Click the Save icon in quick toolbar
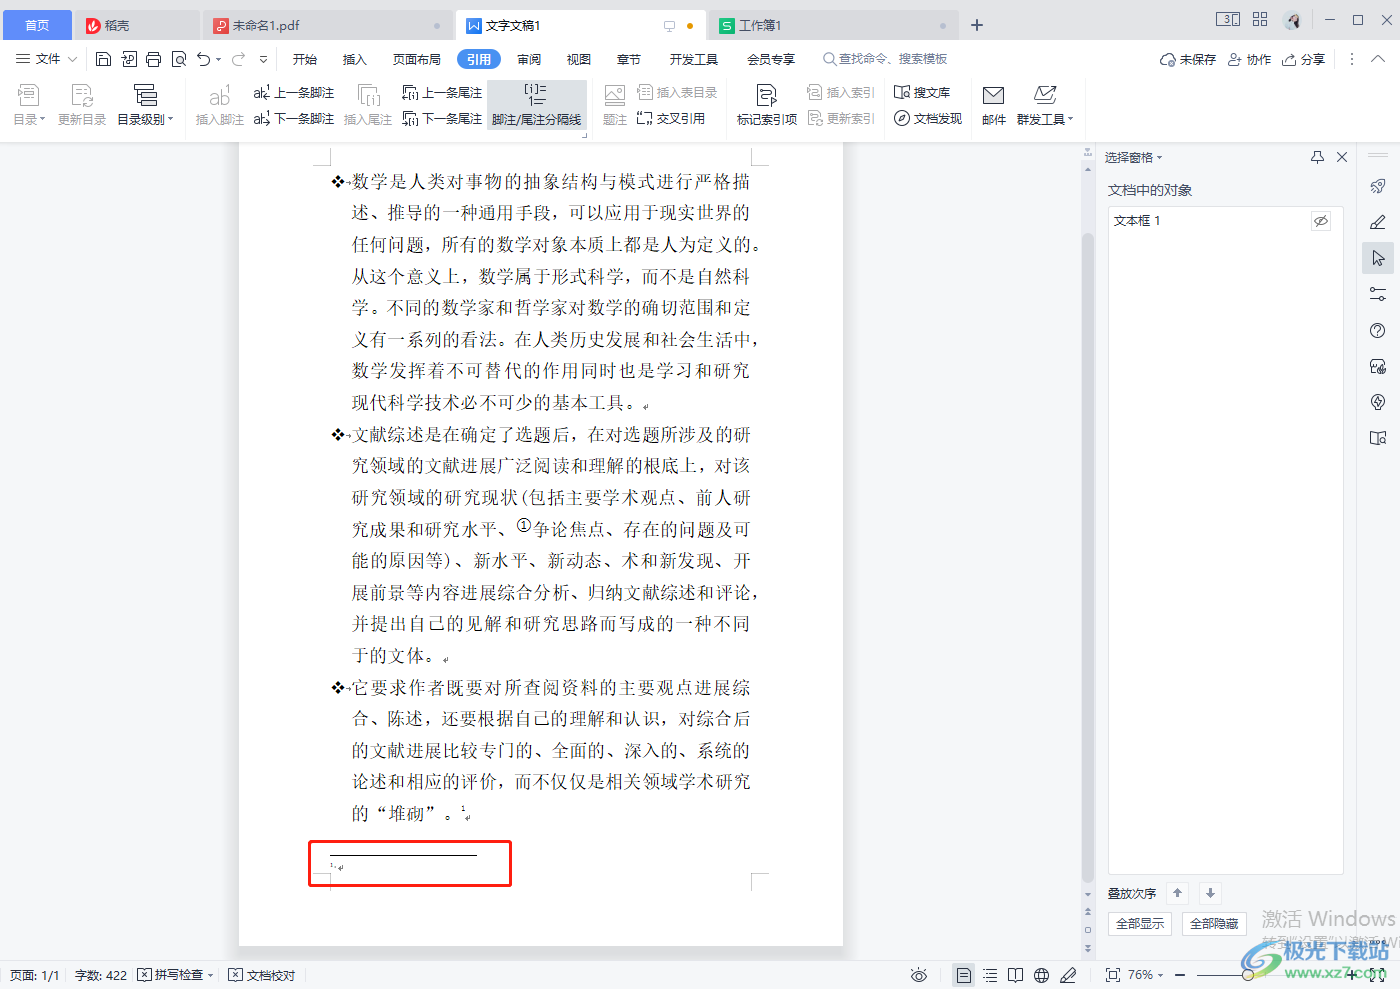1400x989 pixels. click(103, 59)
